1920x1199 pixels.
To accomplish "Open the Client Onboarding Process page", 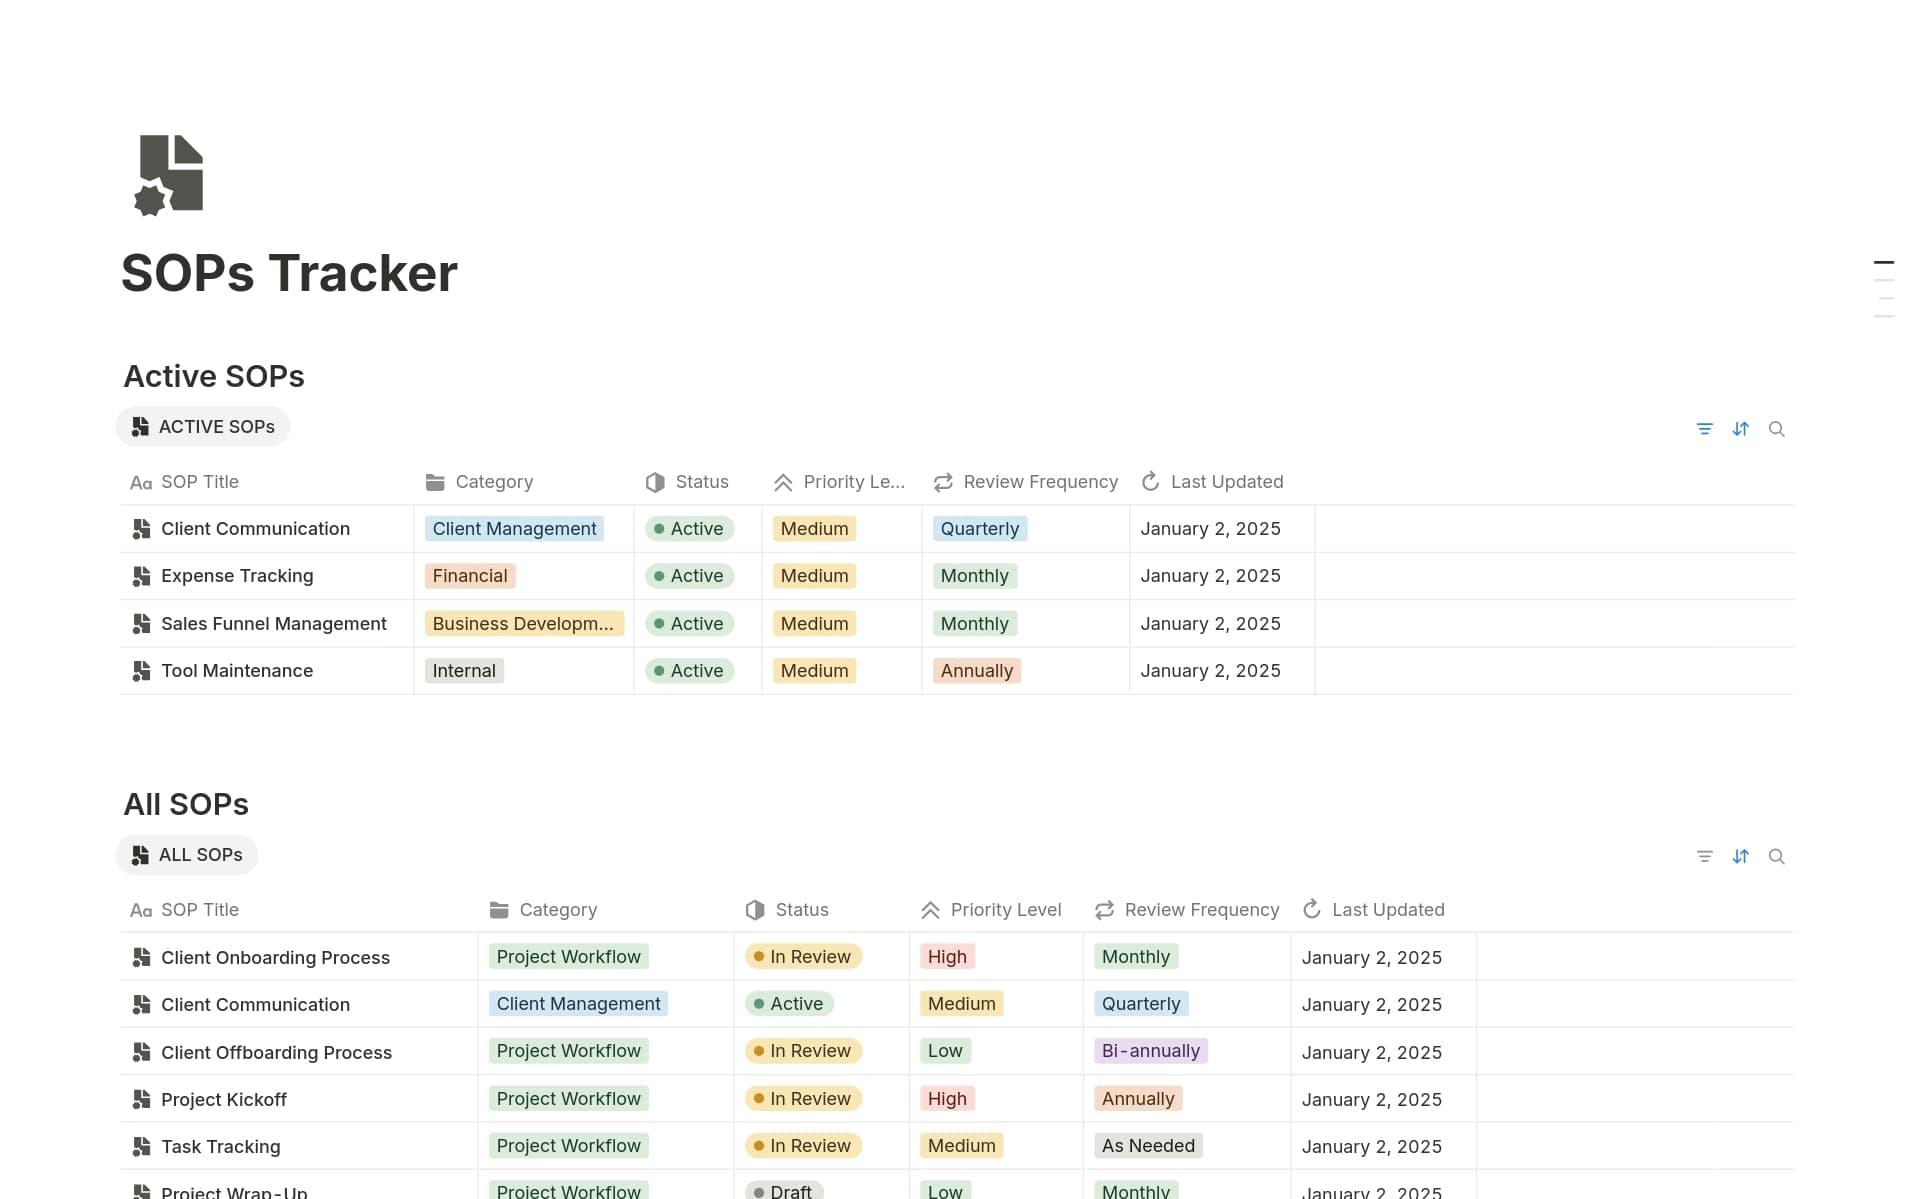I will point(275,957).
